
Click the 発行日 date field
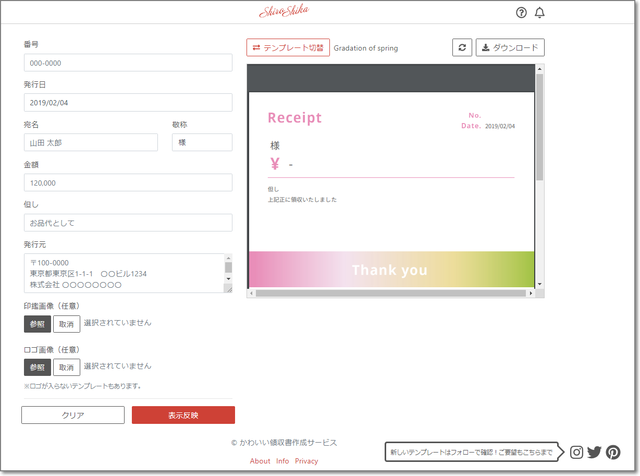click(127, 102)
